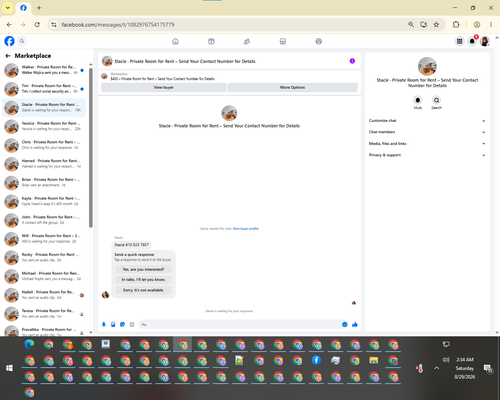The image size is (500, 400).
Task: Choose a sticker icon
Action: tap(122, 324)
